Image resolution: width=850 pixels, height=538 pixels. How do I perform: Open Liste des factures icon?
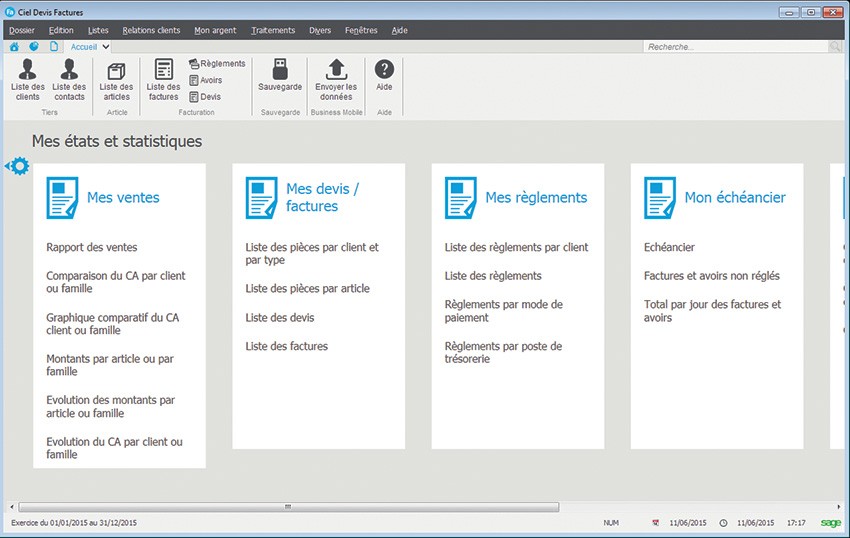[x=163, y=69]
